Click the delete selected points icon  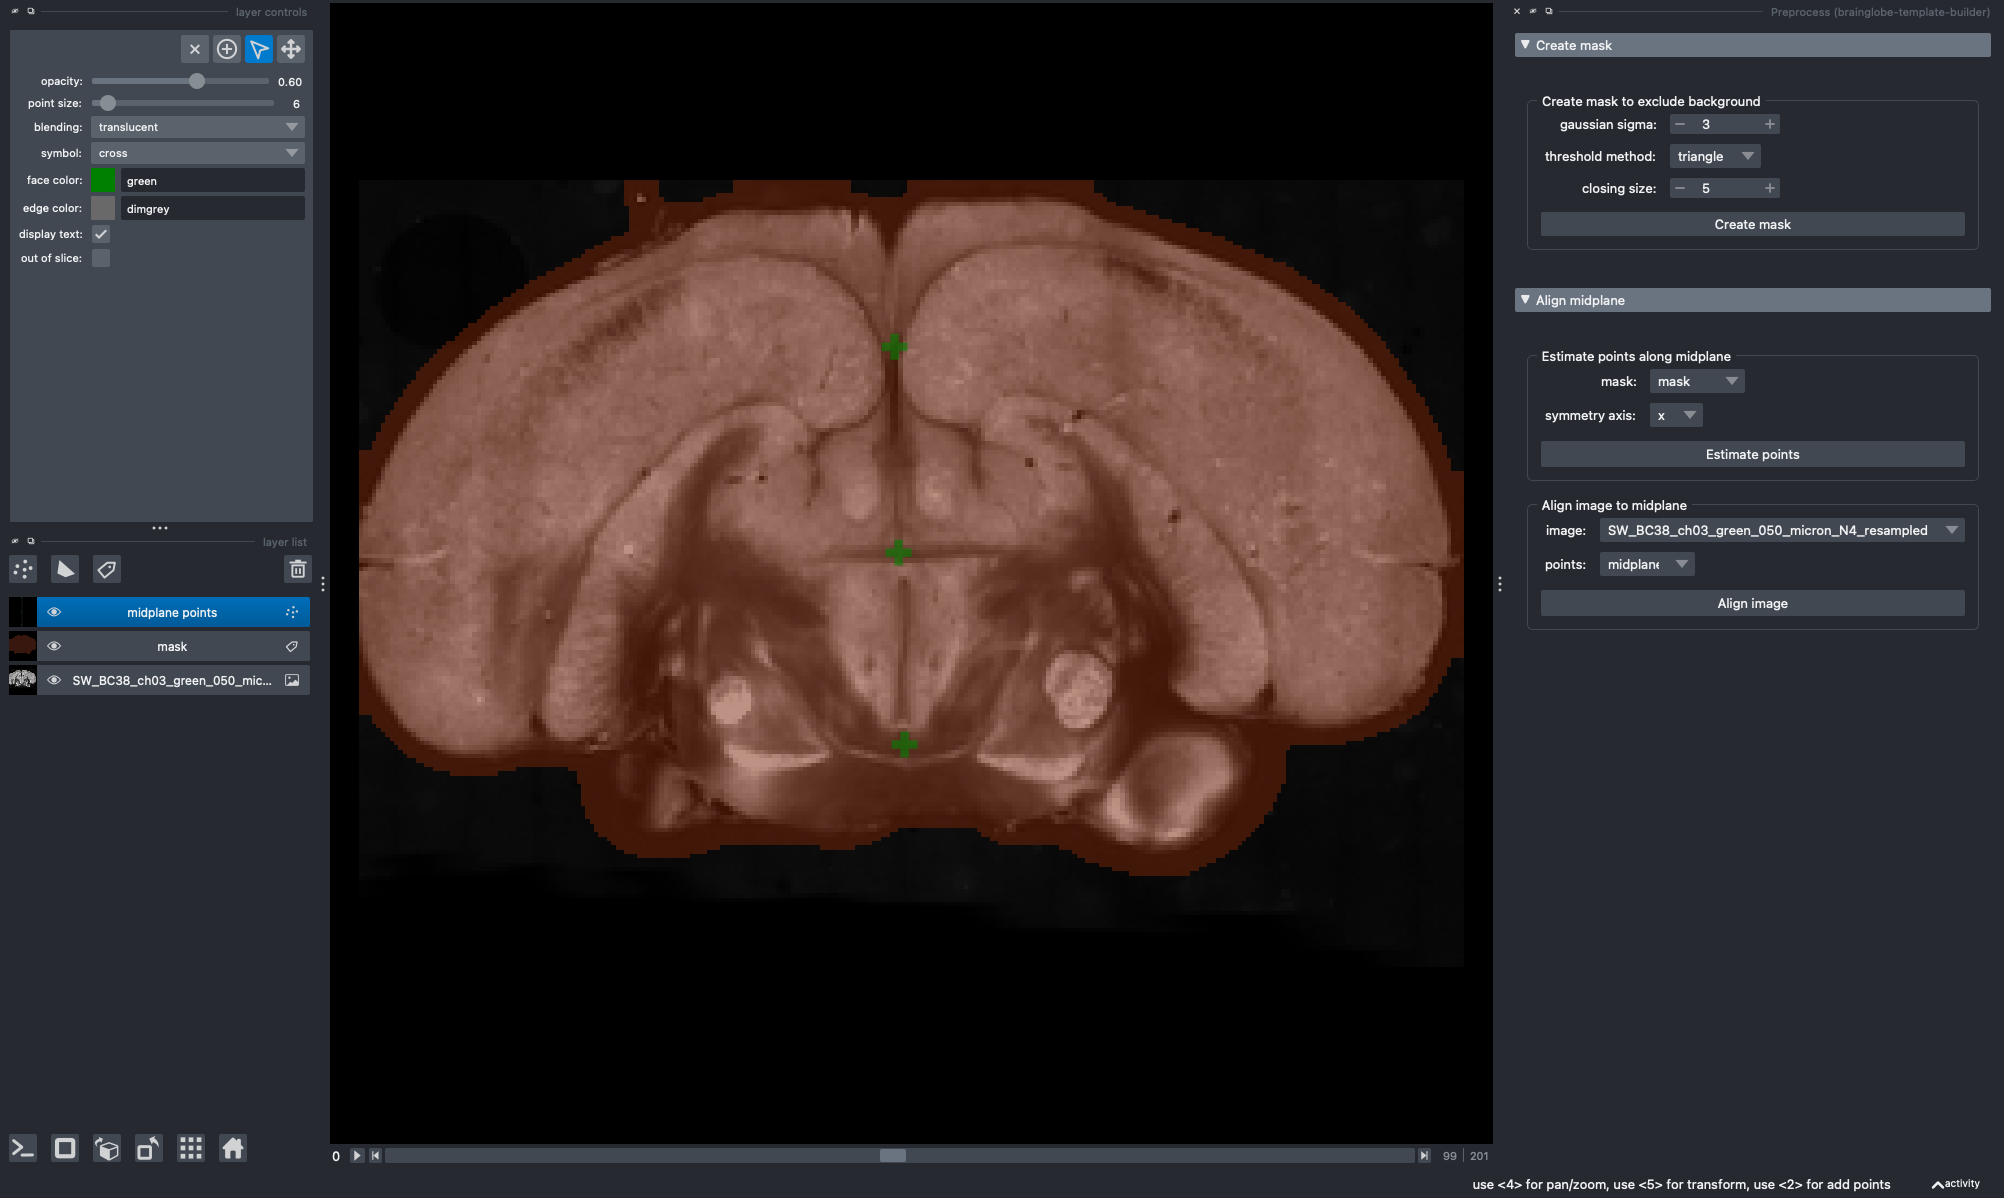click(195, 49)
